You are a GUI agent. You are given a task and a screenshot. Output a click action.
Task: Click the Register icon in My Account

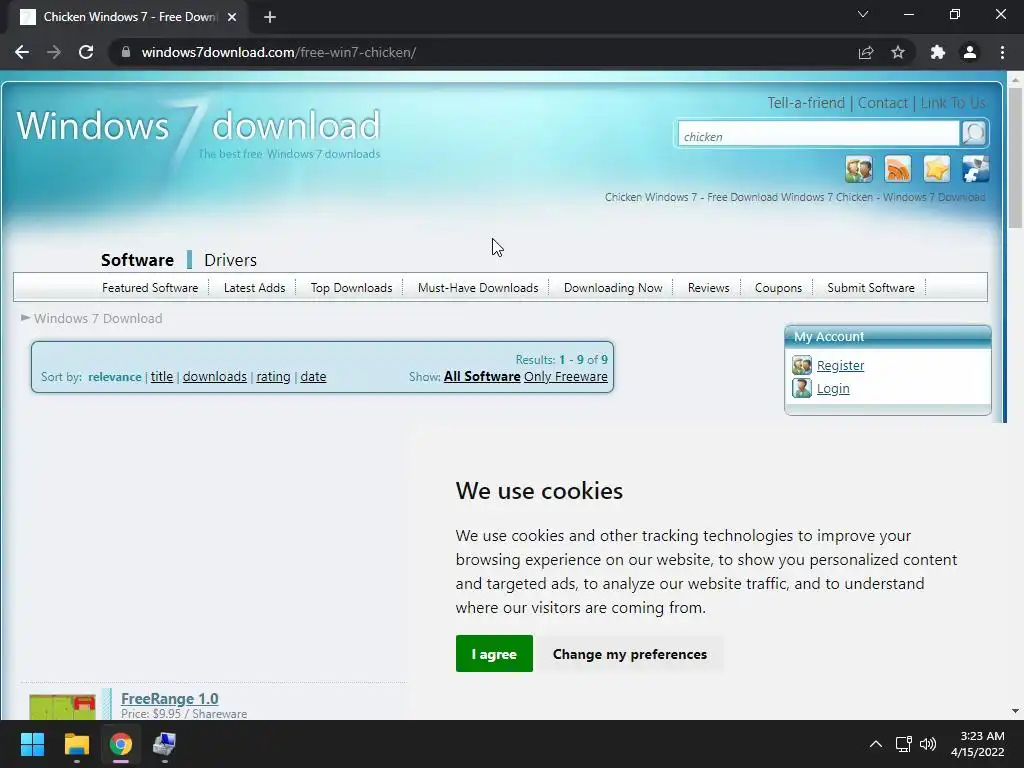pos(802,365)
